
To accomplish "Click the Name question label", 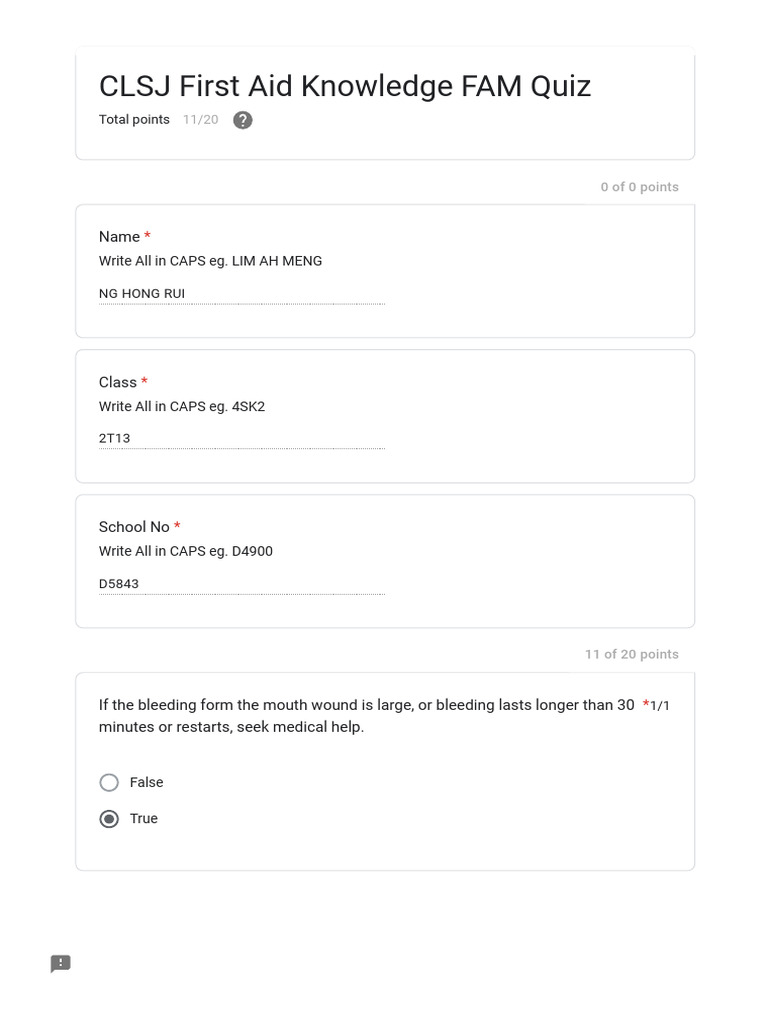I will coord(119,237).
